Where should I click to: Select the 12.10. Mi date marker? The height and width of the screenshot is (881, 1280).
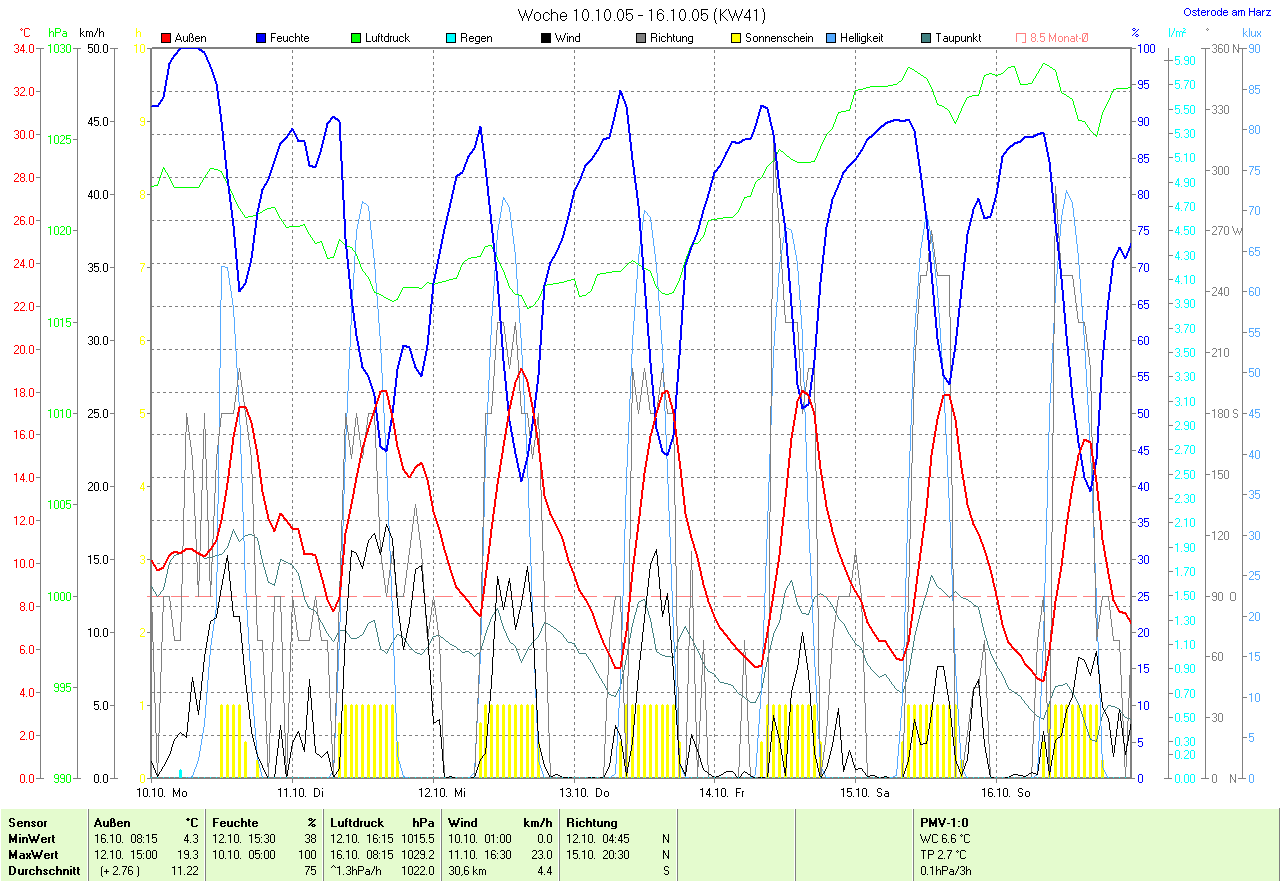point(444,792)
